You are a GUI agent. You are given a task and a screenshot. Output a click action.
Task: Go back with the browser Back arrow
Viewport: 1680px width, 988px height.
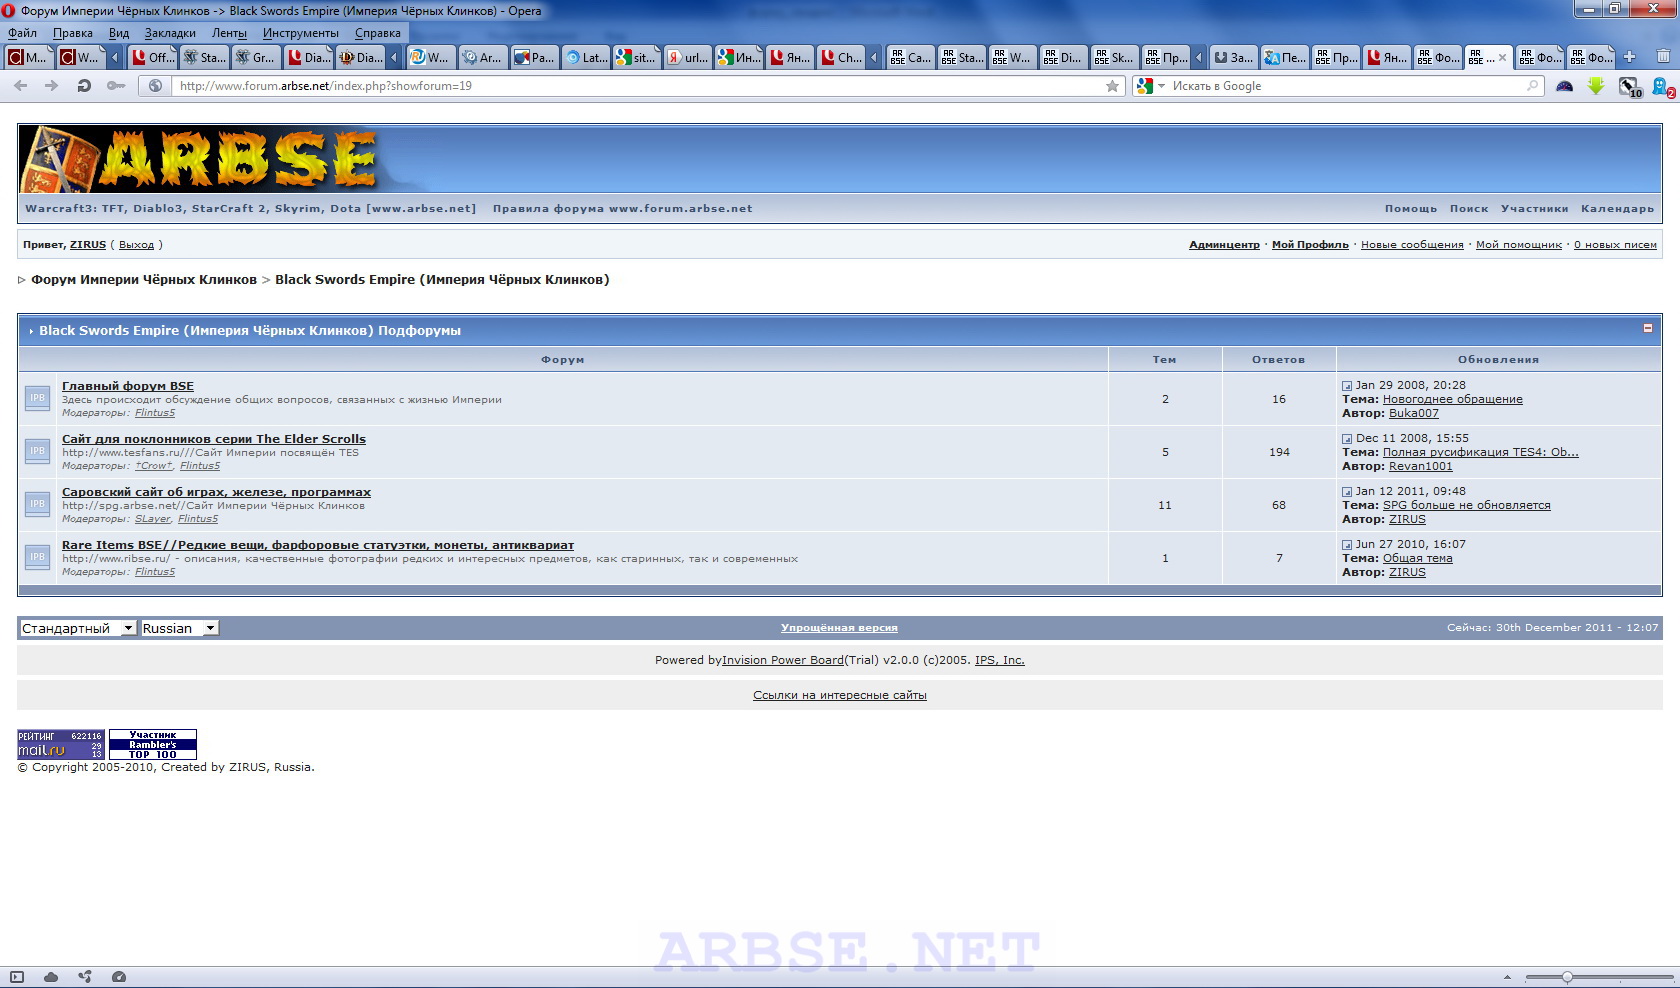tap(20, 86)
